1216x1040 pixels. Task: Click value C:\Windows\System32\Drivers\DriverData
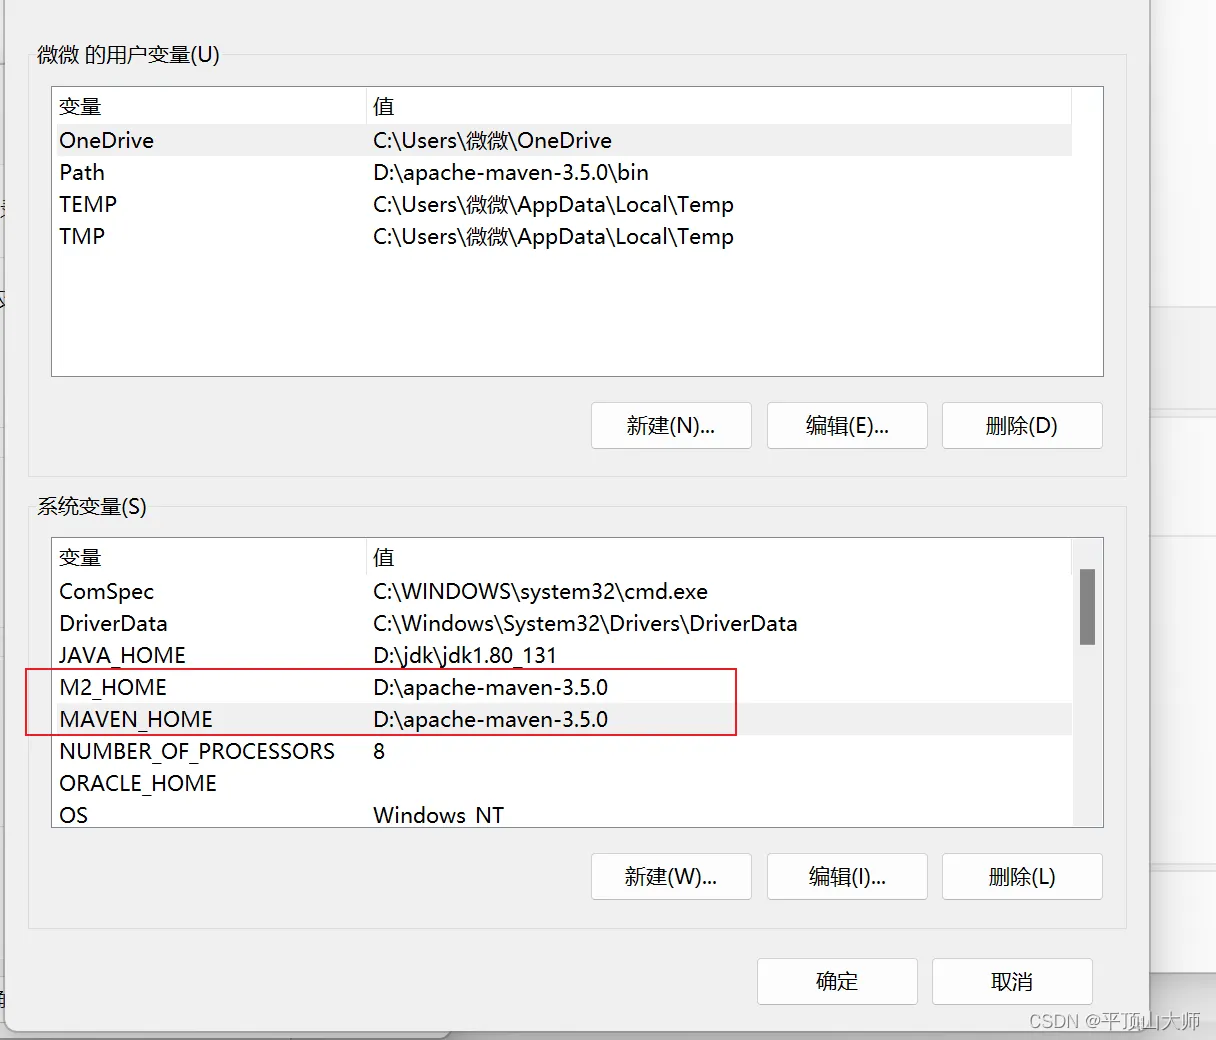pos(585,623)
